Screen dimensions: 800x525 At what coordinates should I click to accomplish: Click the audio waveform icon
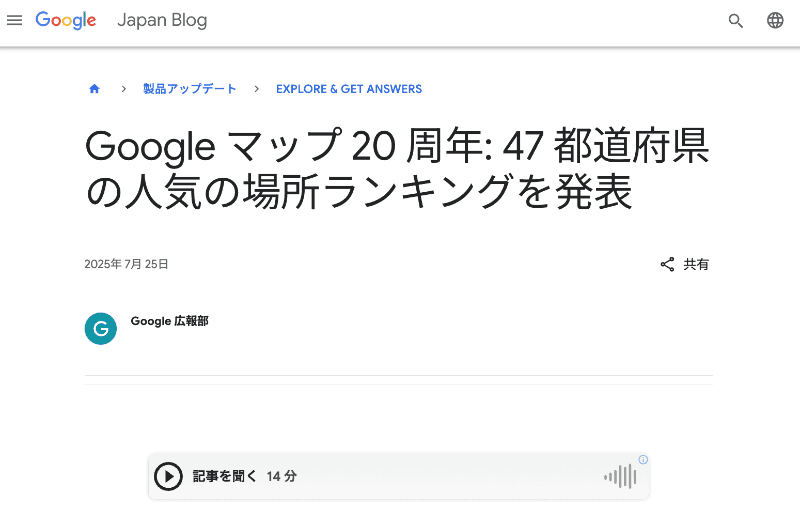(x=620, y=477)
